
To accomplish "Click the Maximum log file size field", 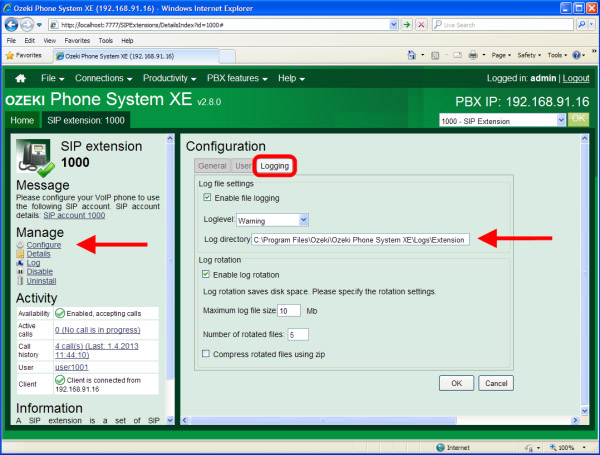I will (289, 311).
